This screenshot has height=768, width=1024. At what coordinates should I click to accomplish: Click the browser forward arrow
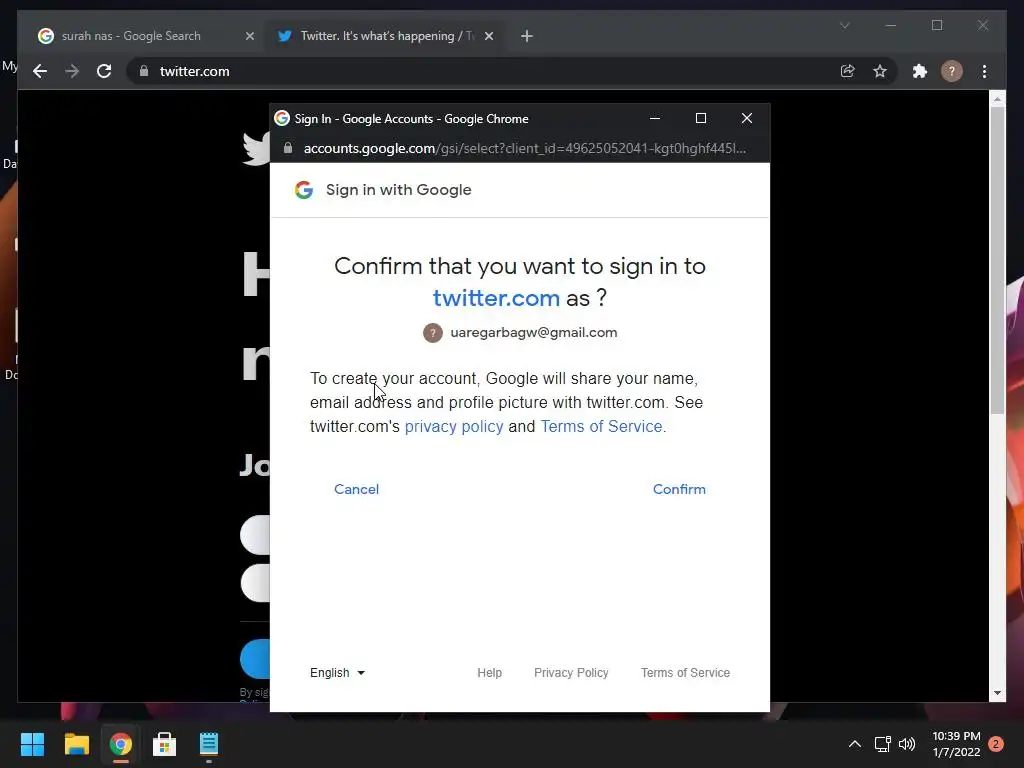(72, 71)
